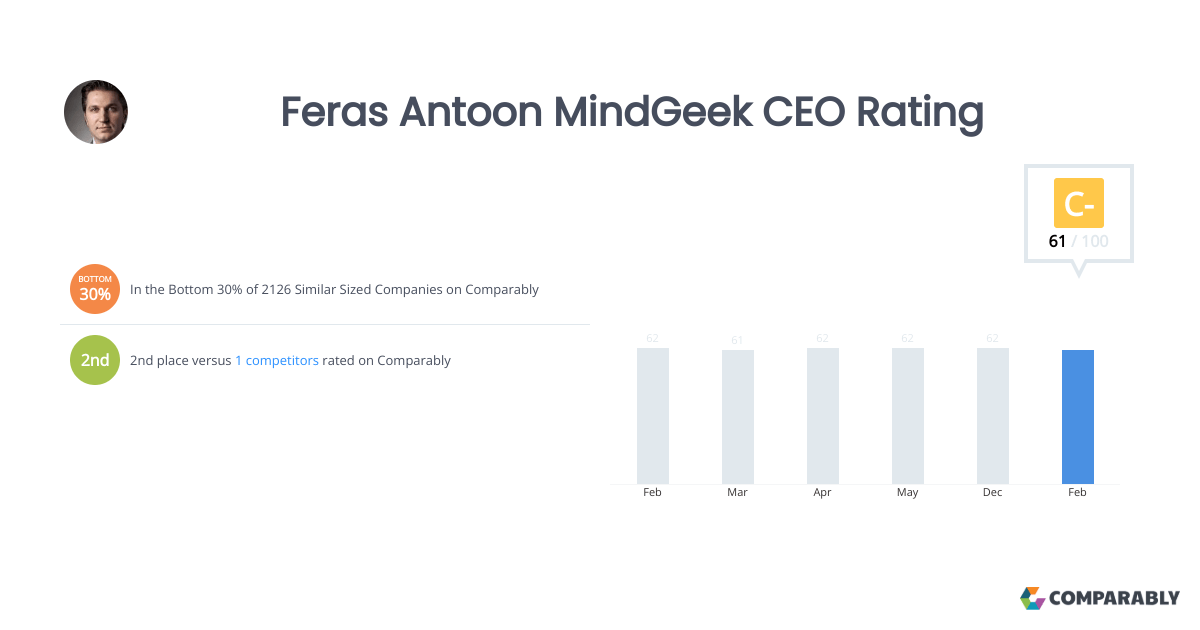Open the '1 competitors' link
Screen dimensions: 1200x630
coord(277,360)
